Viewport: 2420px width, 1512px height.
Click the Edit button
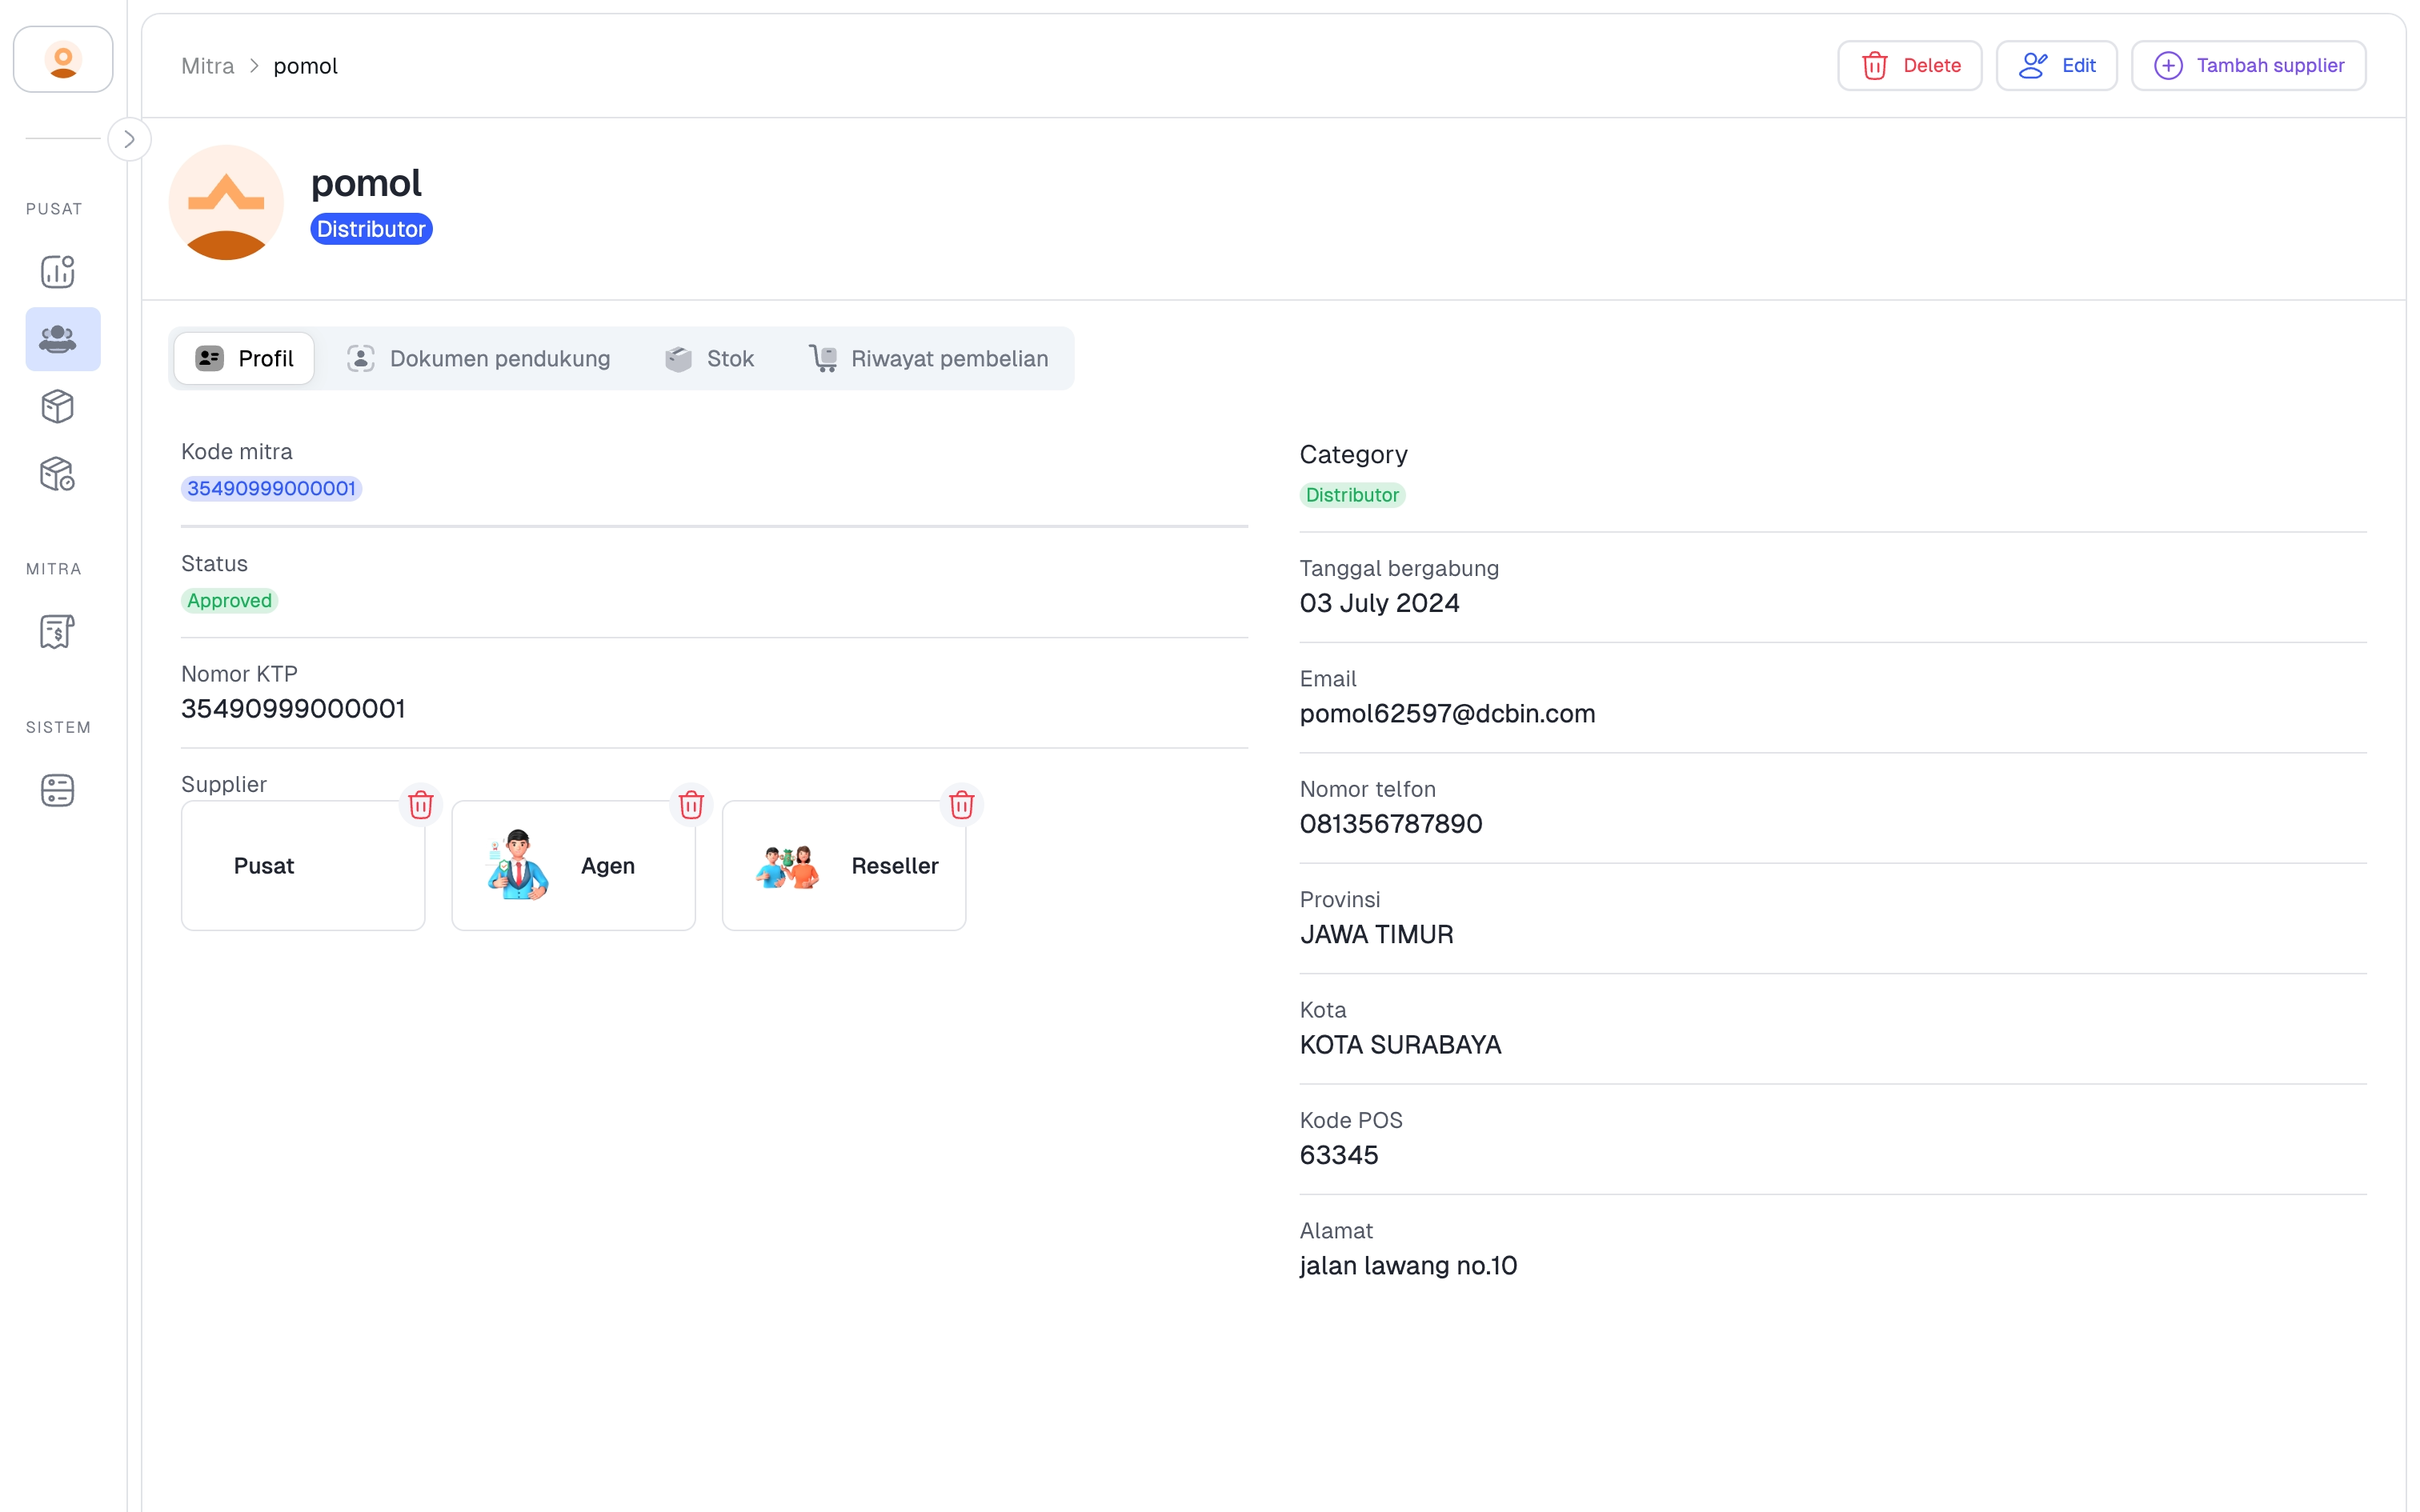pos(2056,66)
